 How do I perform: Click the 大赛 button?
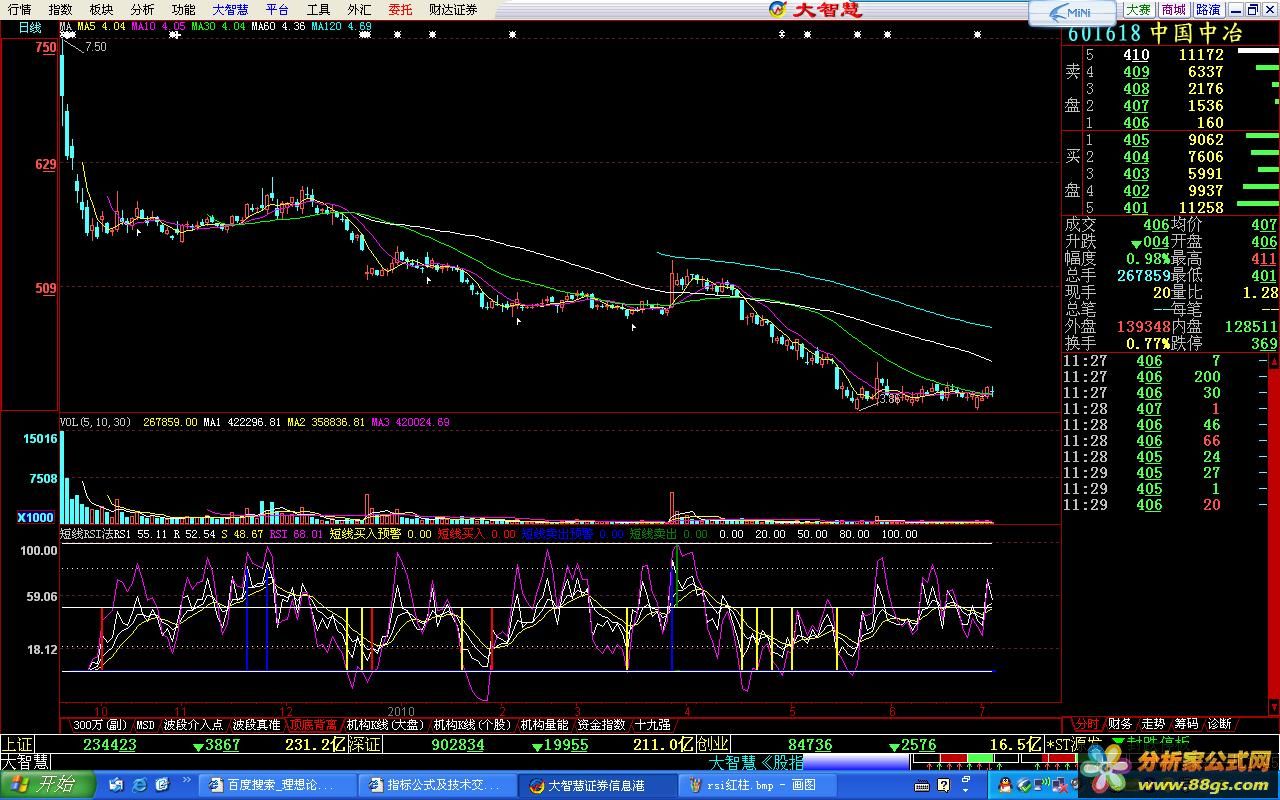click(x=1138, y=9)
